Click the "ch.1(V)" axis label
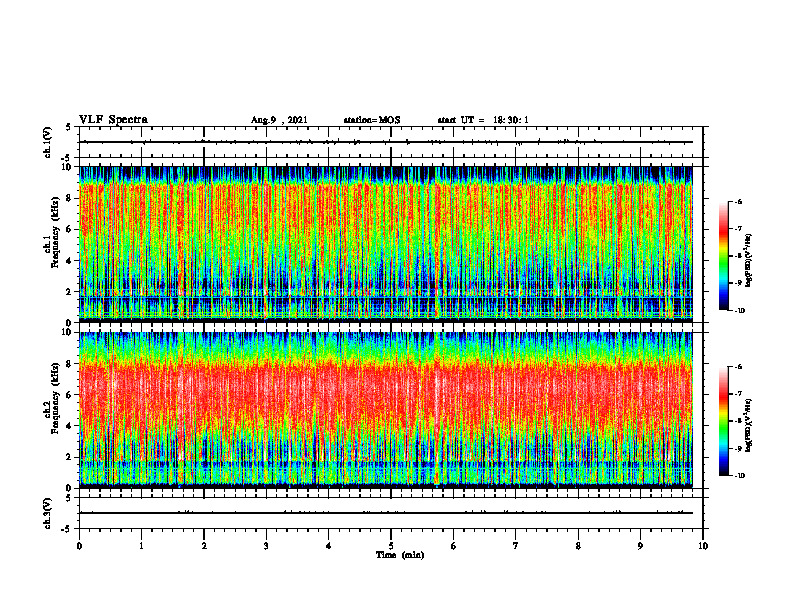The image size is (792, 612). 47,142
